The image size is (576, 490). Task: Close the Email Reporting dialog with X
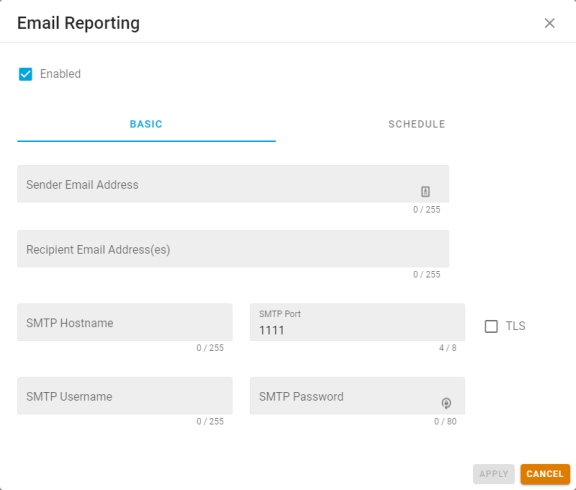point(549,23)
